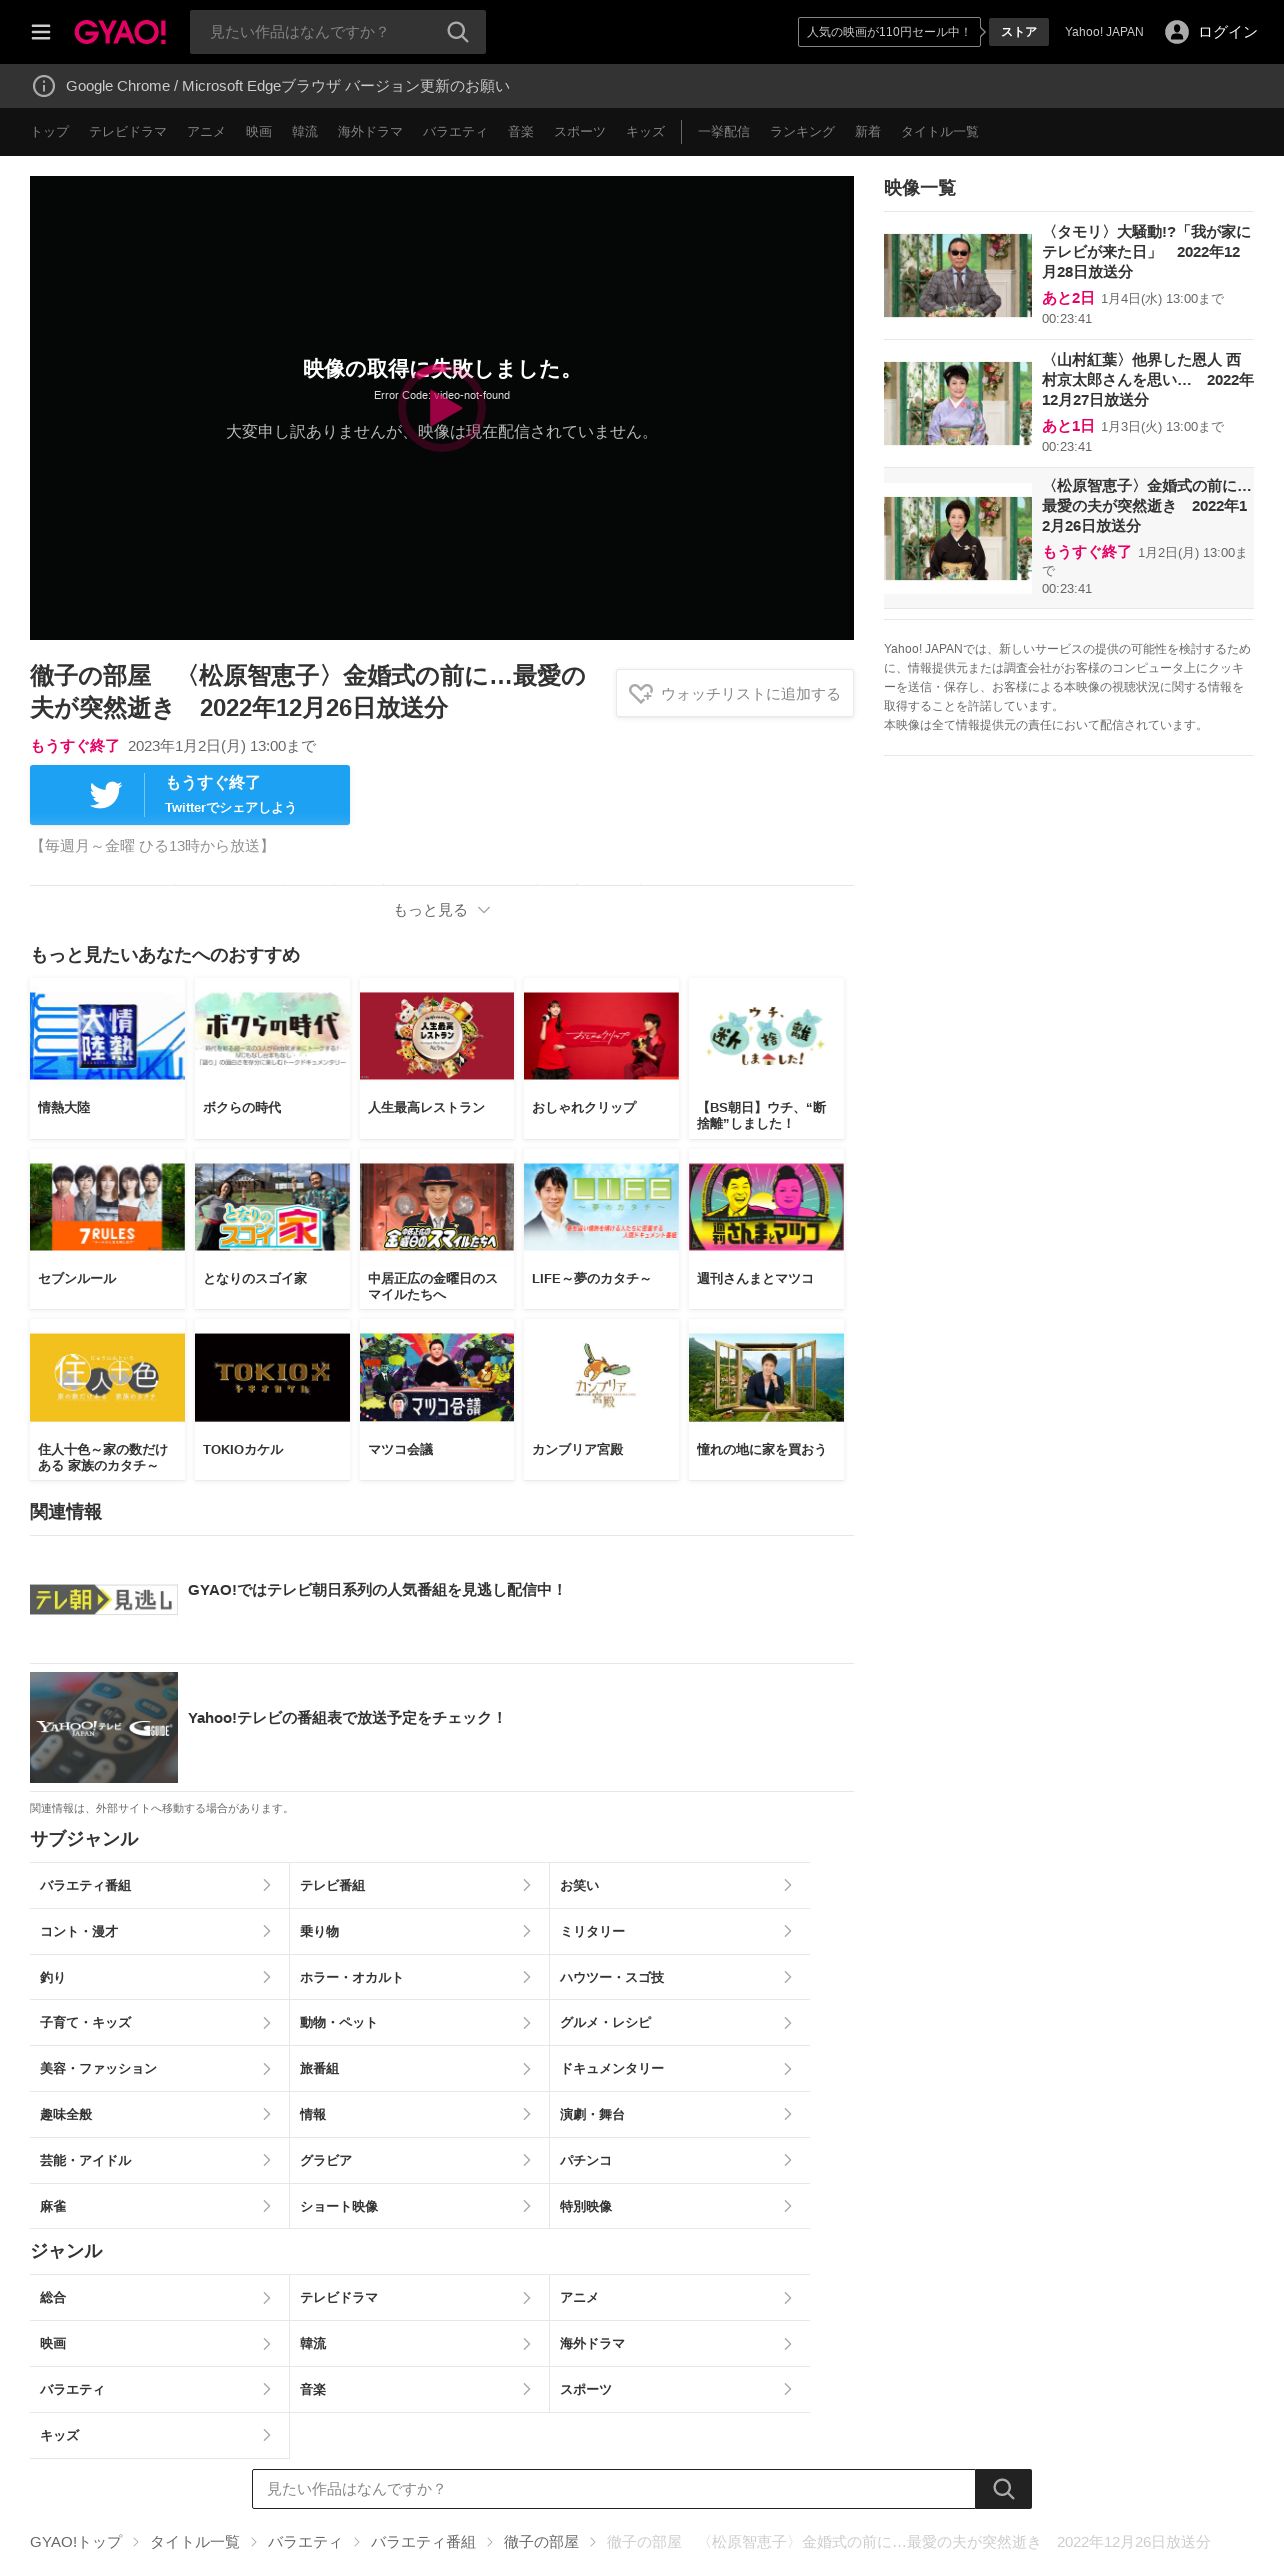Screen dimensions: 1284x2568
Task: Click the arrow beside 麻雀 subgenre
Action: (x=267, y=2206)
